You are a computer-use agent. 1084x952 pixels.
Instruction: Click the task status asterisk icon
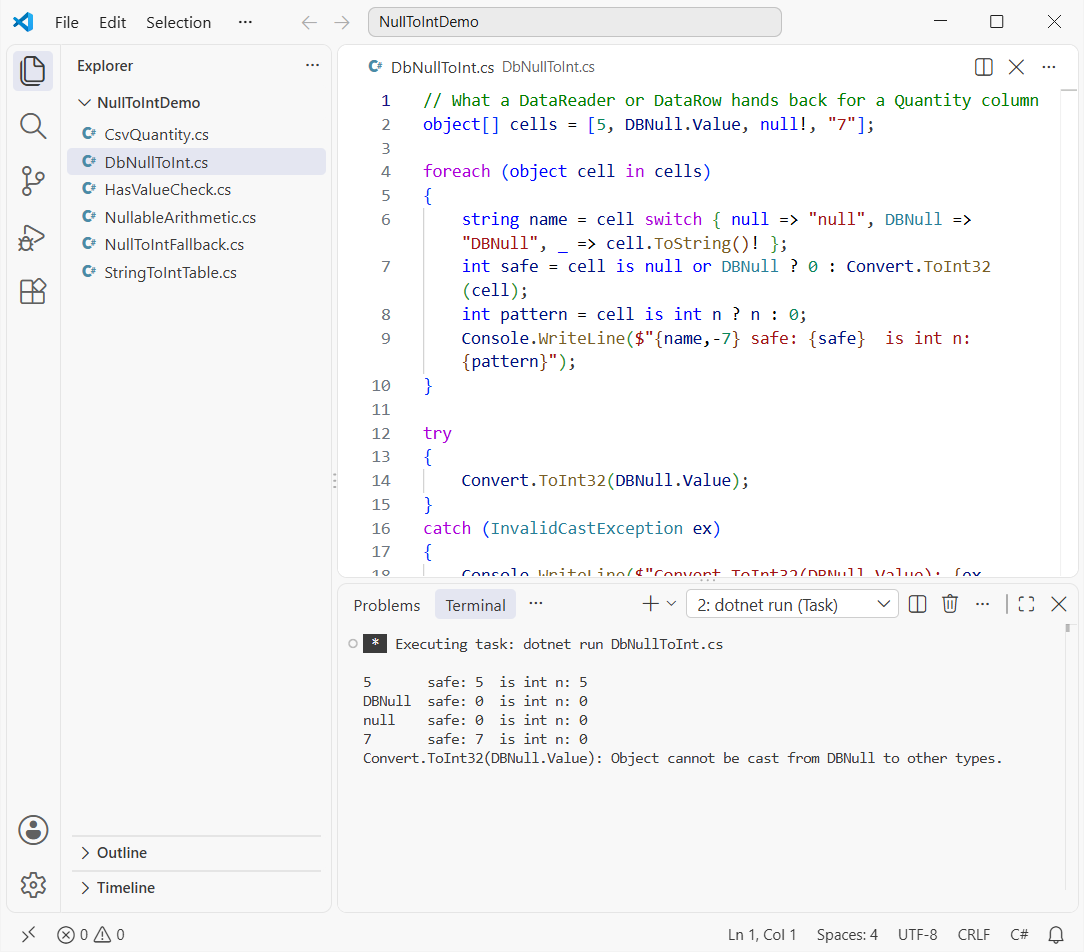coord(375,644)
